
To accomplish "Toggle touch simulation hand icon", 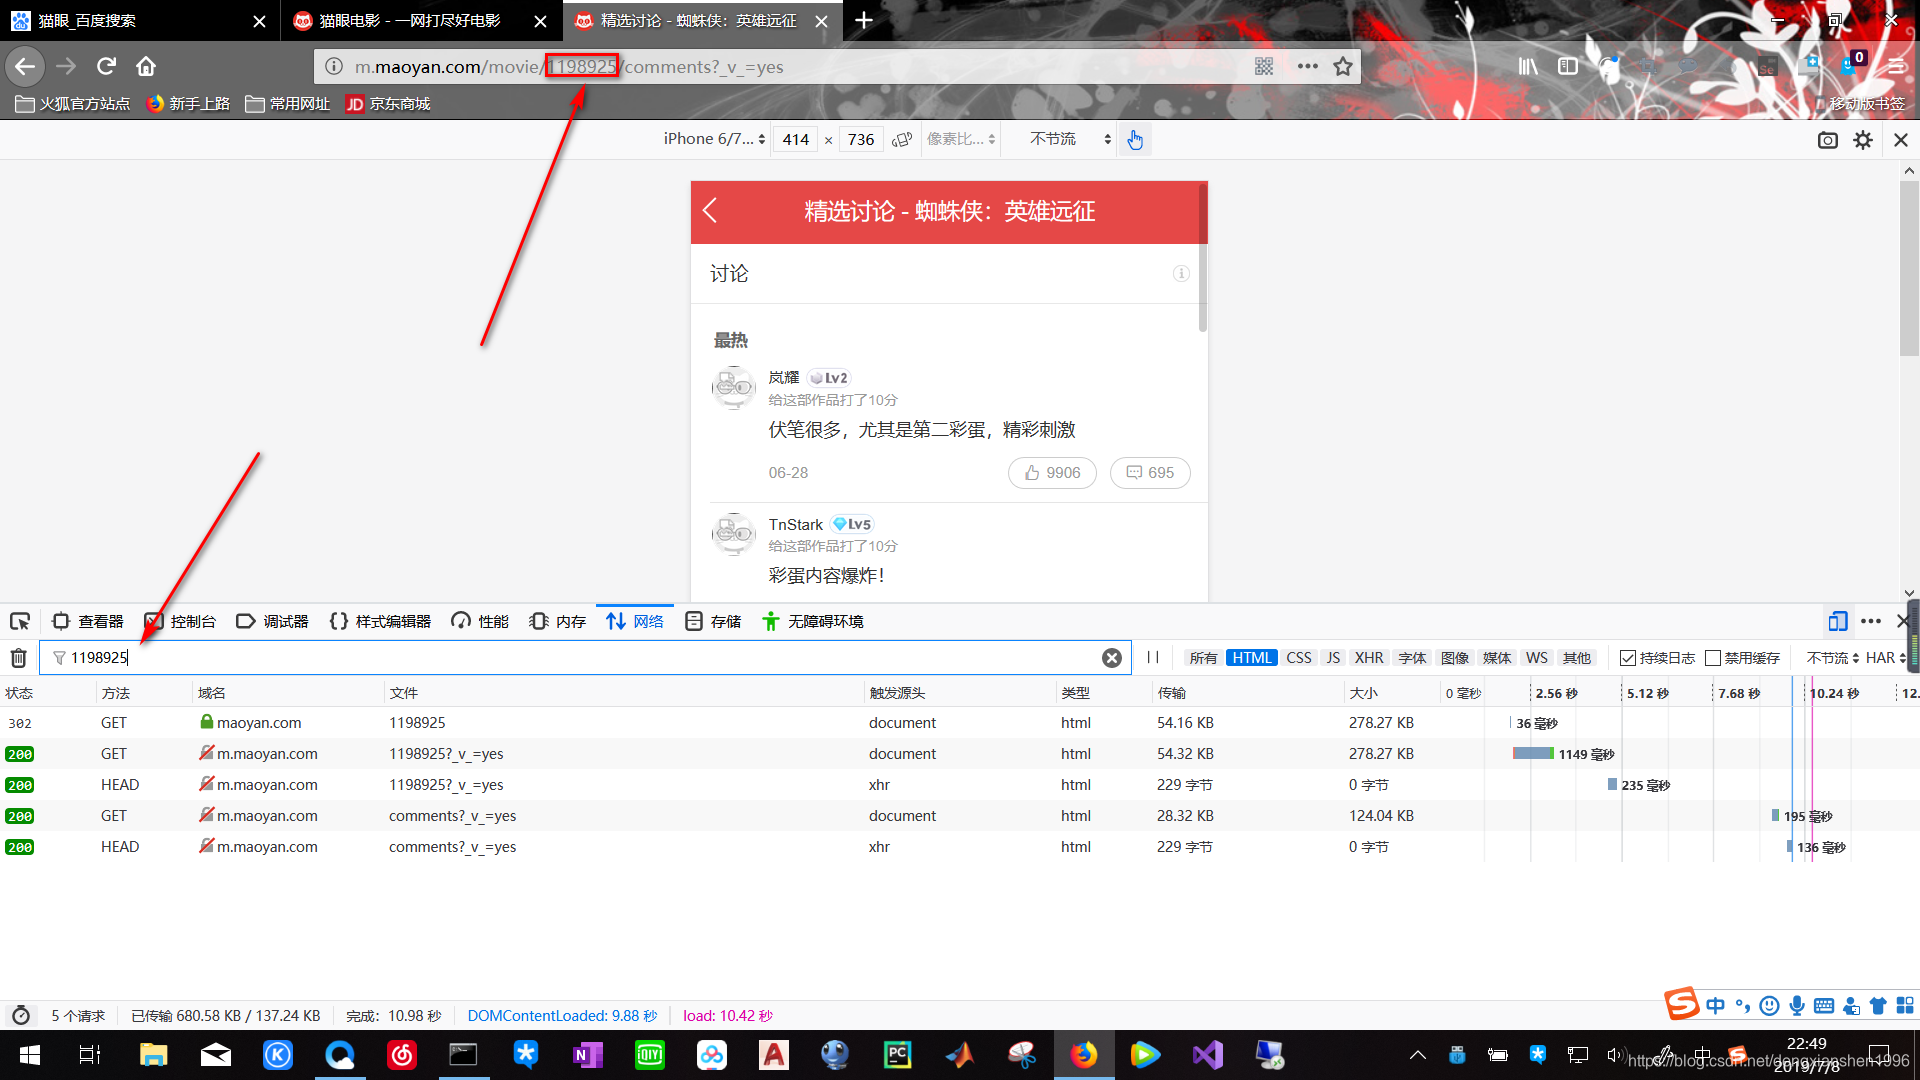I will 1135,140.
